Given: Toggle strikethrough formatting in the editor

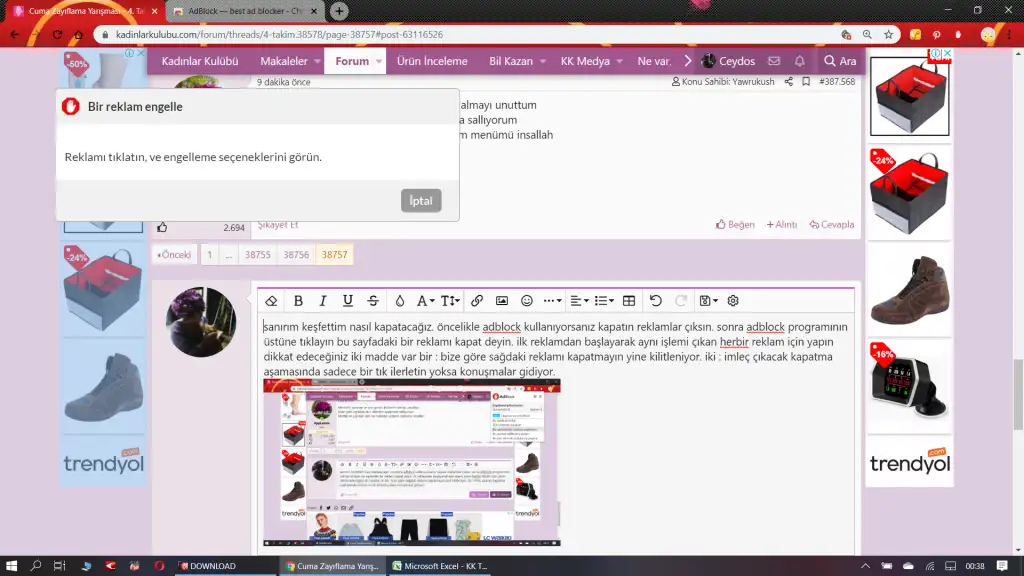Looking at the screenshot, I should (373, 301).
